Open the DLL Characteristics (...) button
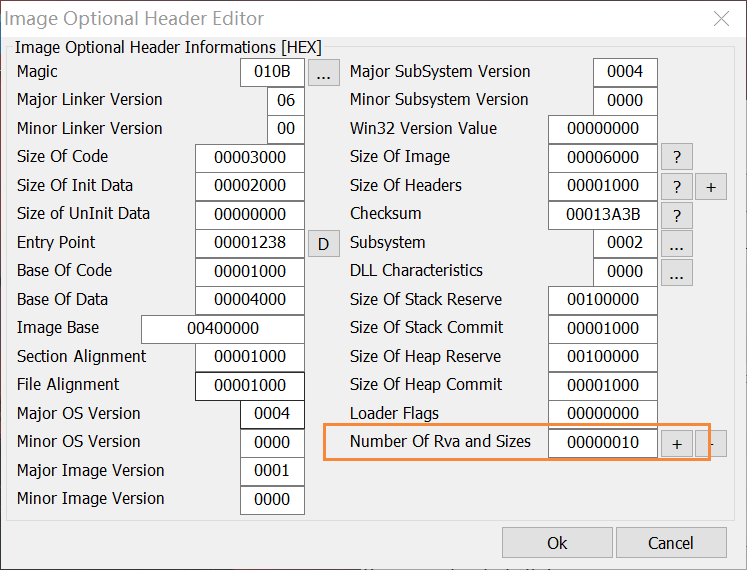Image resolution: width=747 pixels, height=570 pixels. (676, 272)
